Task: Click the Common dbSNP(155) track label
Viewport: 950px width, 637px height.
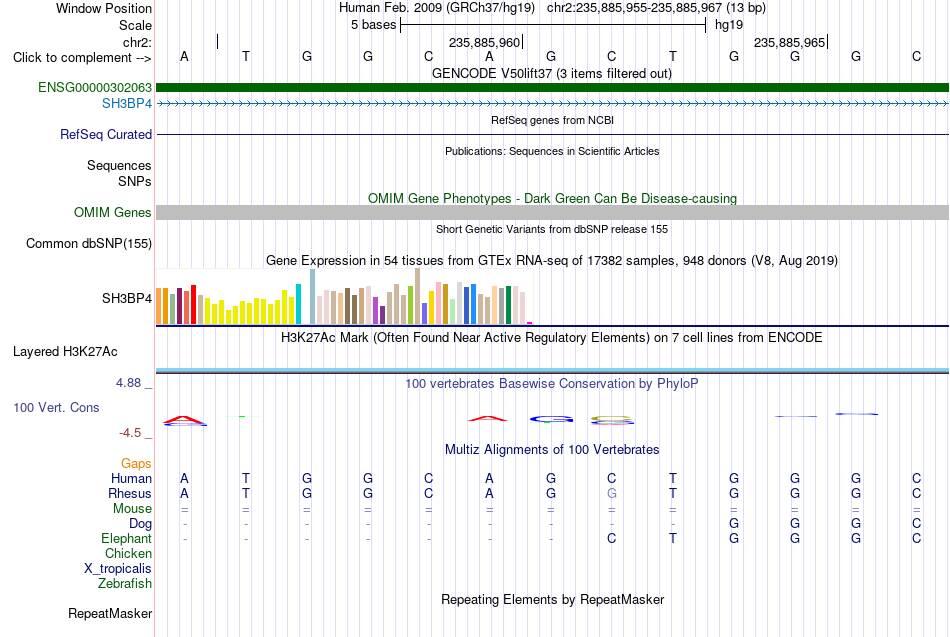Action: (x=89, y=244)
